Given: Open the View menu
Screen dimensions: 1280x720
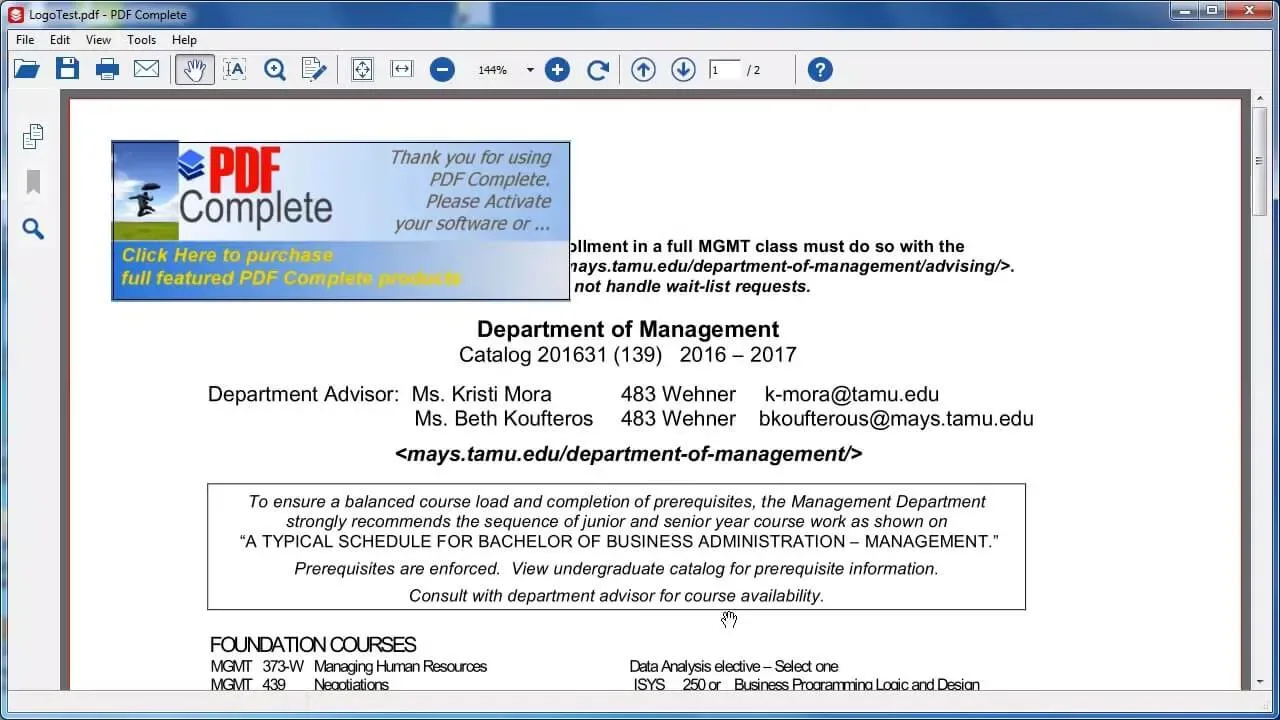Looking at the screenshot, I should pyautogui.click(x=98, y=40).
